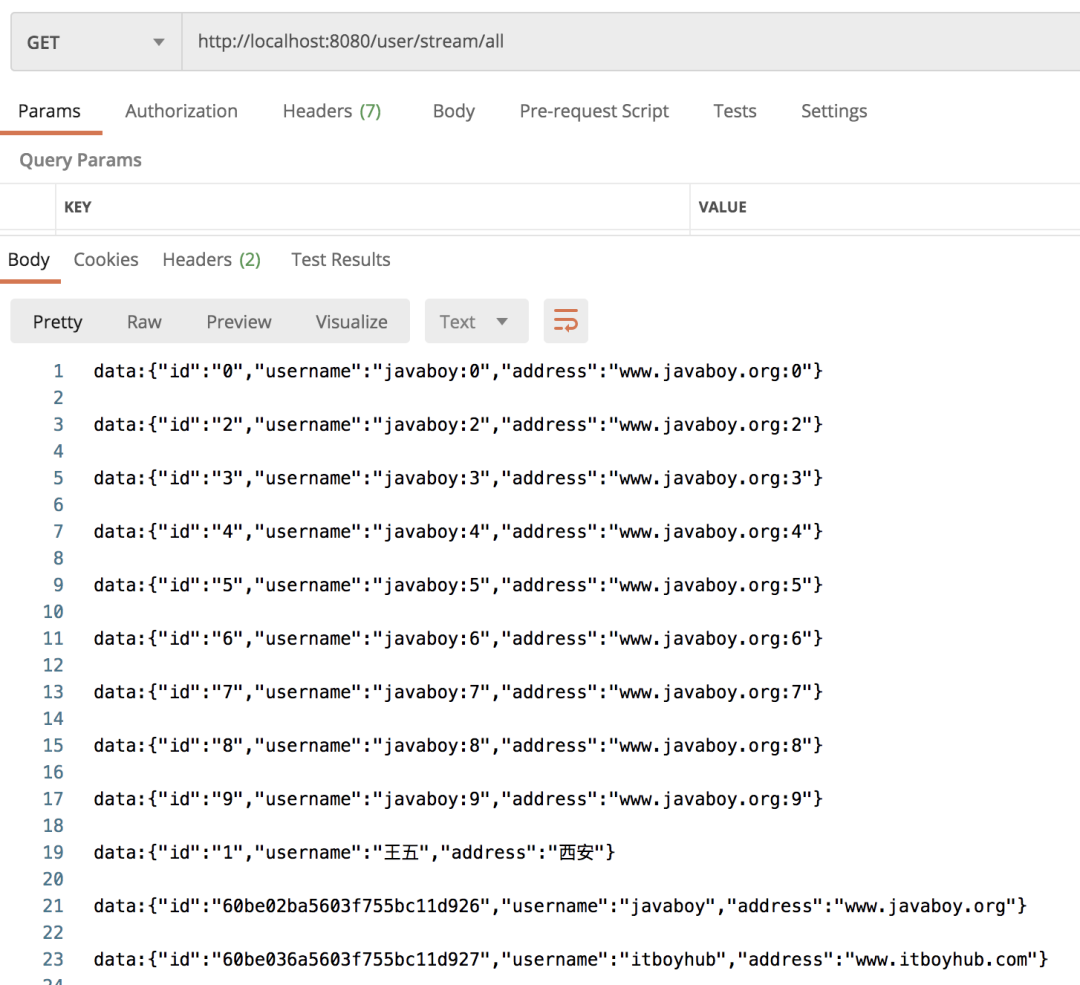Switch to the Authorization tab
1080x985 pixels.
tap(181, 111)
